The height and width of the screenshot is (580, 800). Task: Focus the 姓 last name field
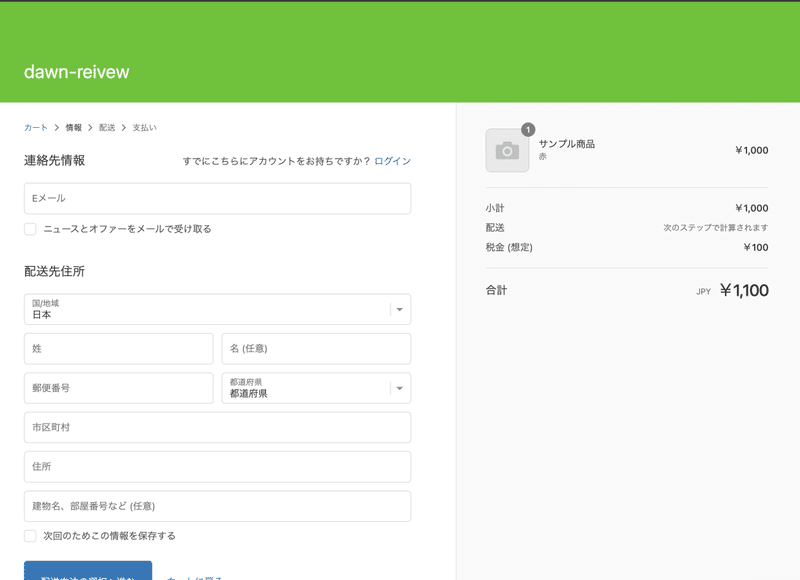(x=118, y=349)
